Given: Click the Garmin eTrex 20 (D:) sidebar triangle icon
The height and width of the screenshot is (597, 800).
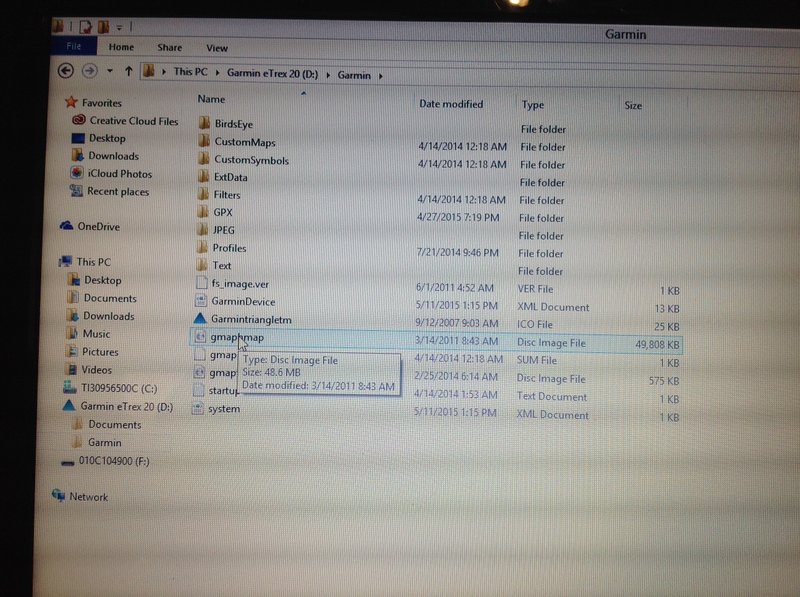Looking at the screenshot, I should 69,406.
